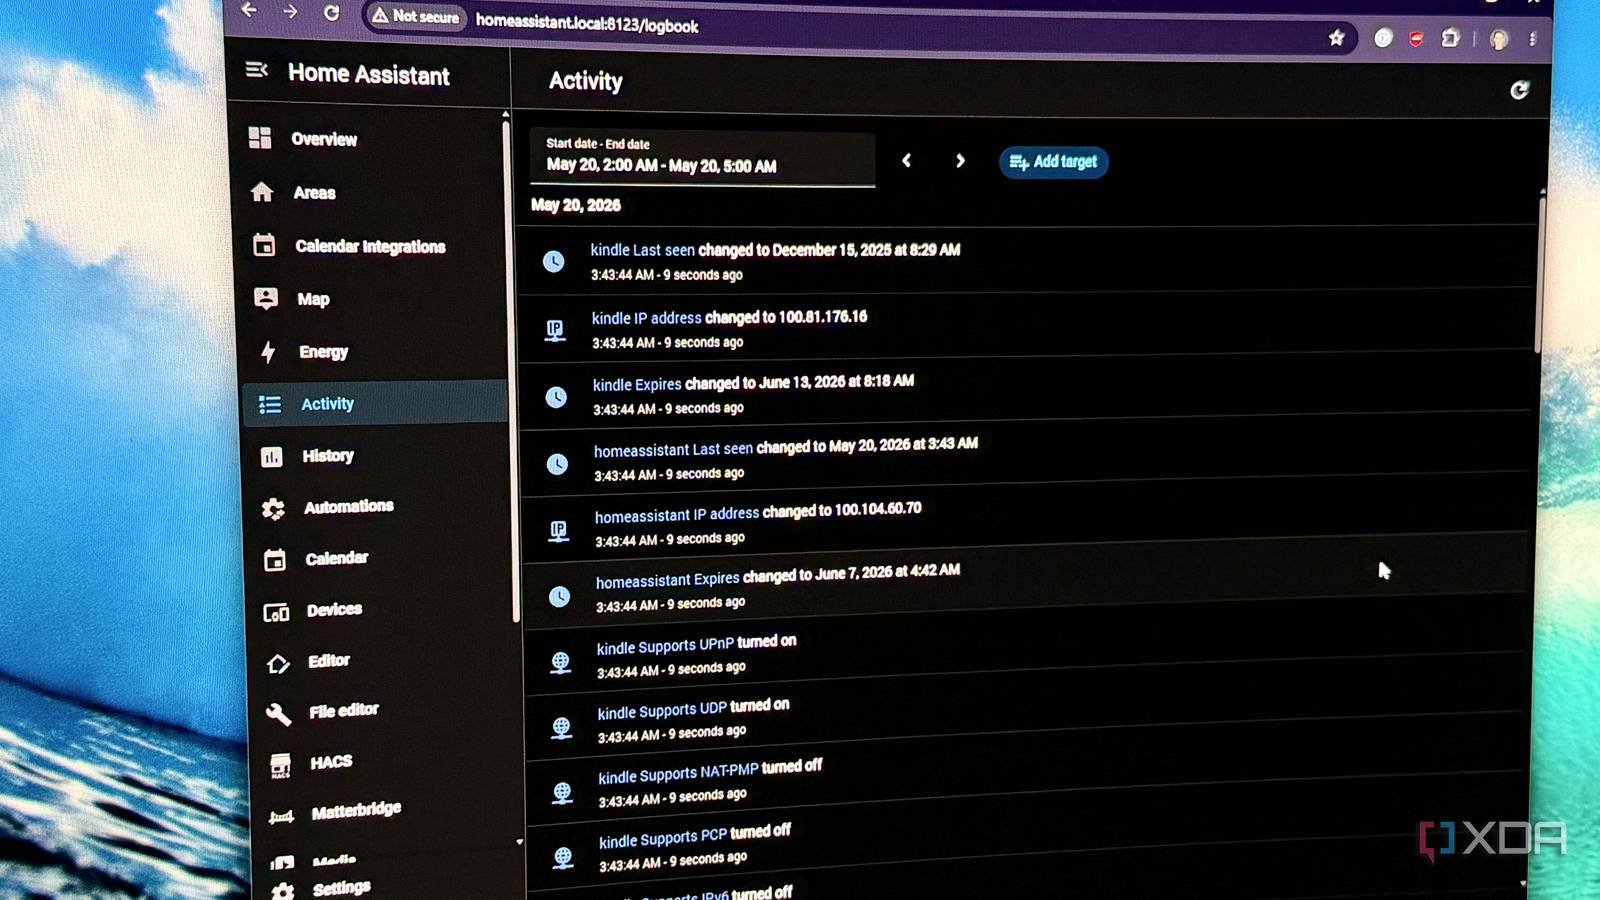Open the Matterbridge icon
The height and width of the screenshot is (900, 1600).
pyautogui.click(x=282, y=816)
